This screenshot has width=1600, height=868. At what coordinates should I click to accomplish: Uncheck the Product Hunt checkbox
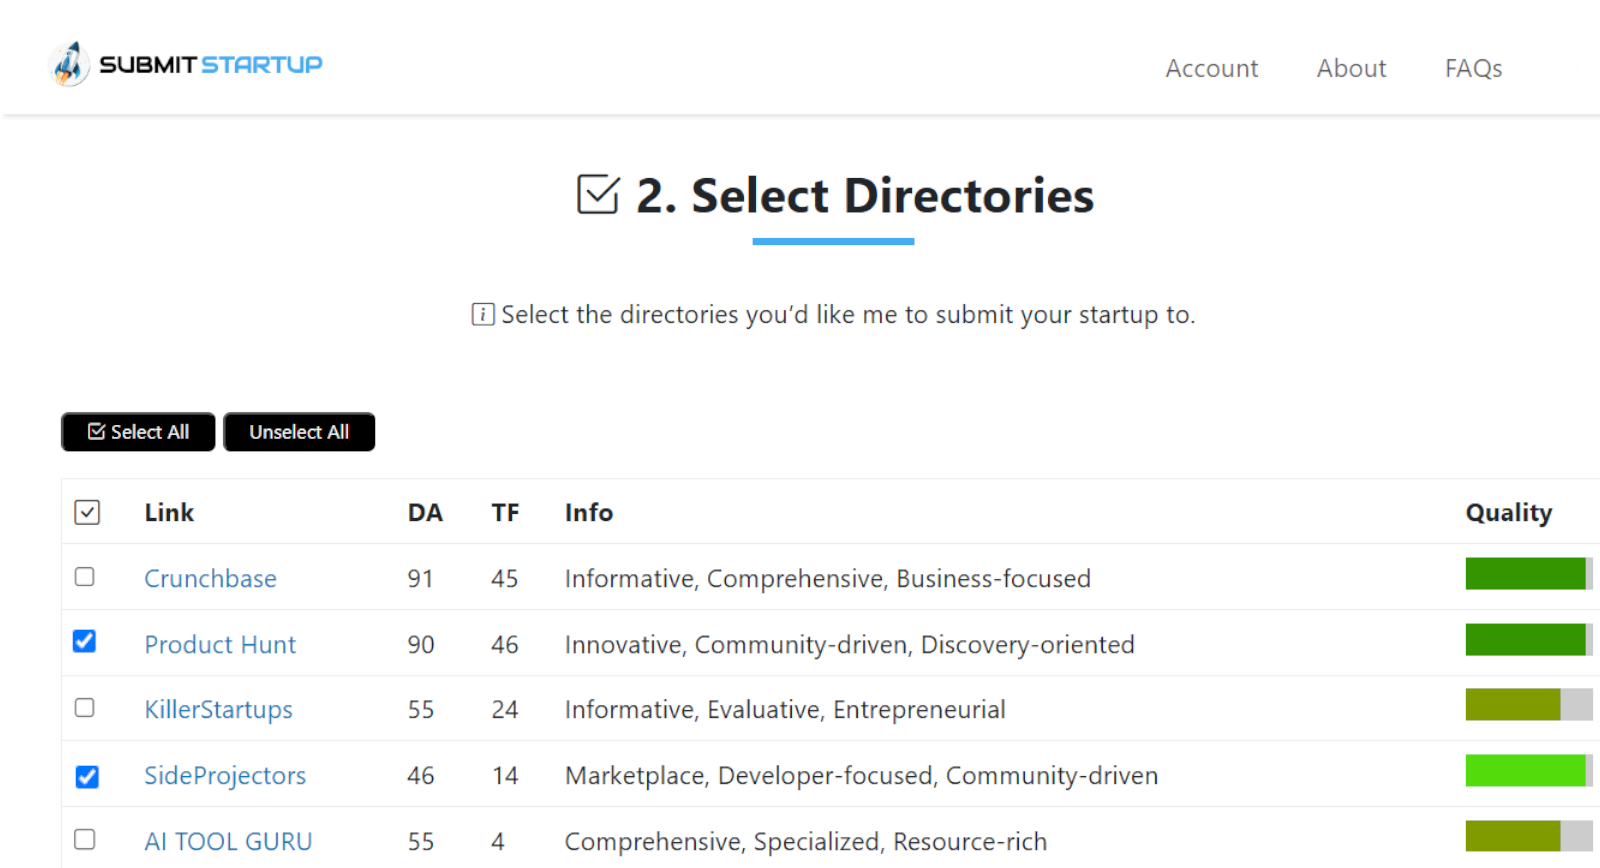[x=85, y=641]
